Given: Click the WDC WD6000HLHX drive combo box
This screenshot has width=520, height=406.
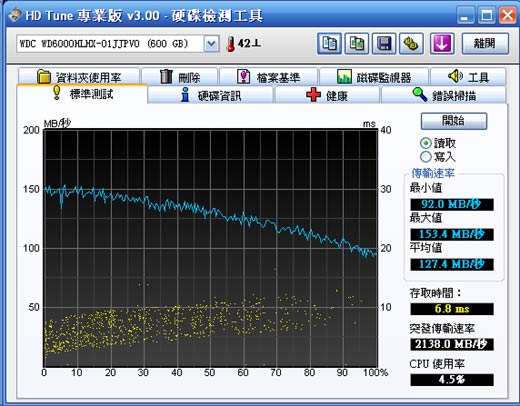Looking at the screenshot, I should [x=118, y=44].
